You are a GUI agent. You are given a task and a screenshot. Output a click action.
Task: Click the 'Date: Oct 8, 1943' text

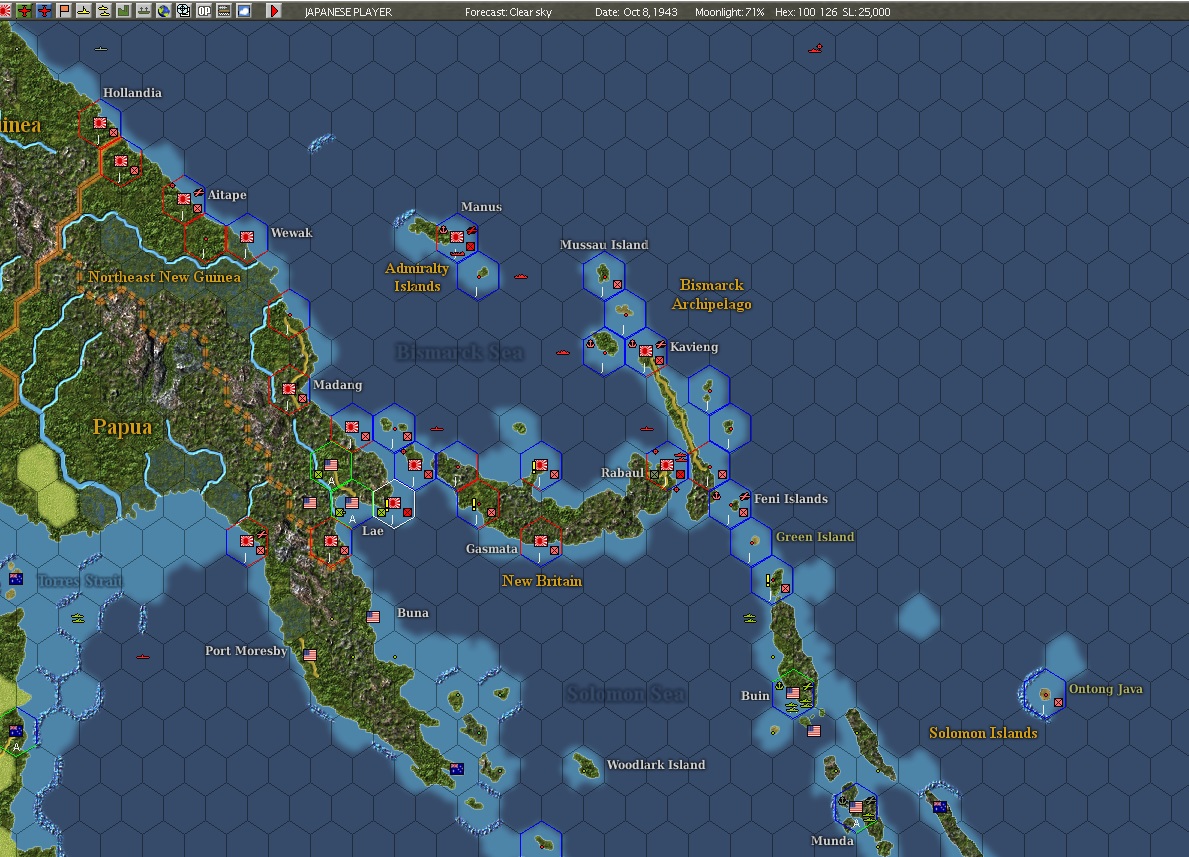pyautogui.click(x=636, y=12)
